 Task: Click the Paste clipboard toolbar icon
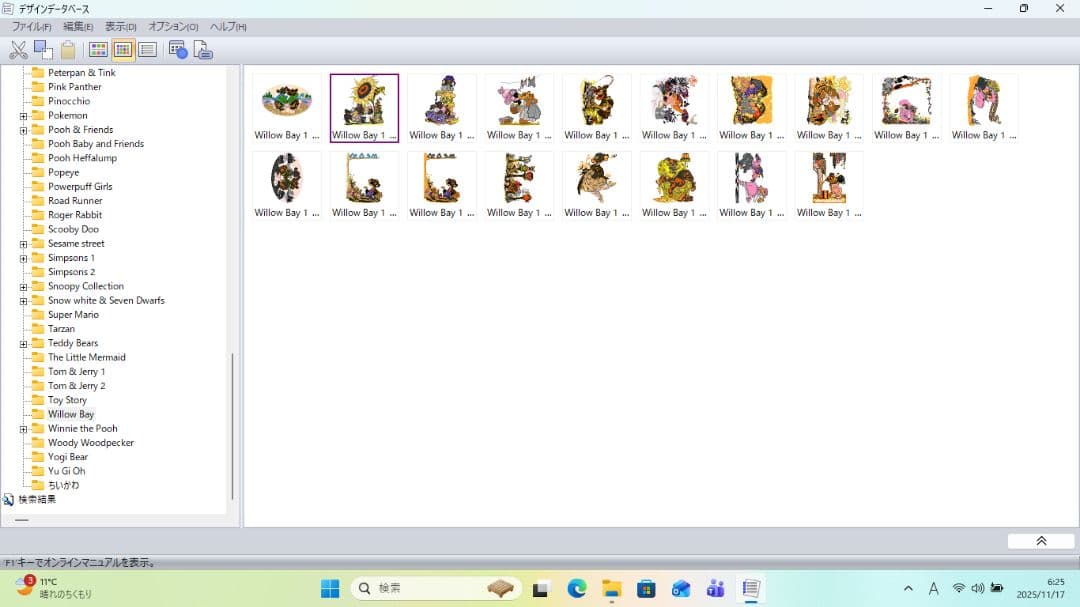click(68, 50)
